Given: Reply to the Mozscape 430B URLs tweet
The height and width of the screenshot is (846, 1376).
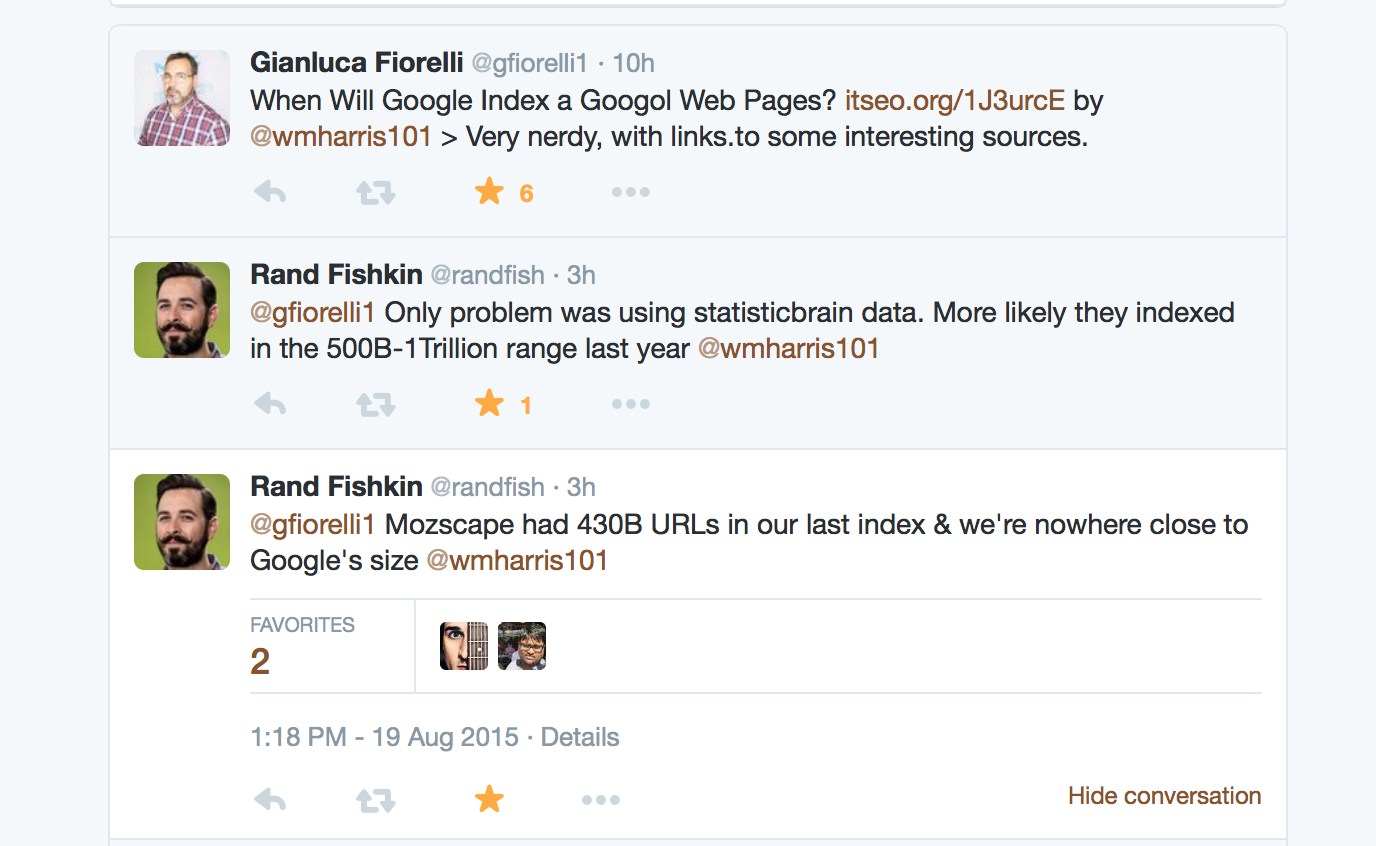Looking at the screenshot, I should click(x=270, y=799).
